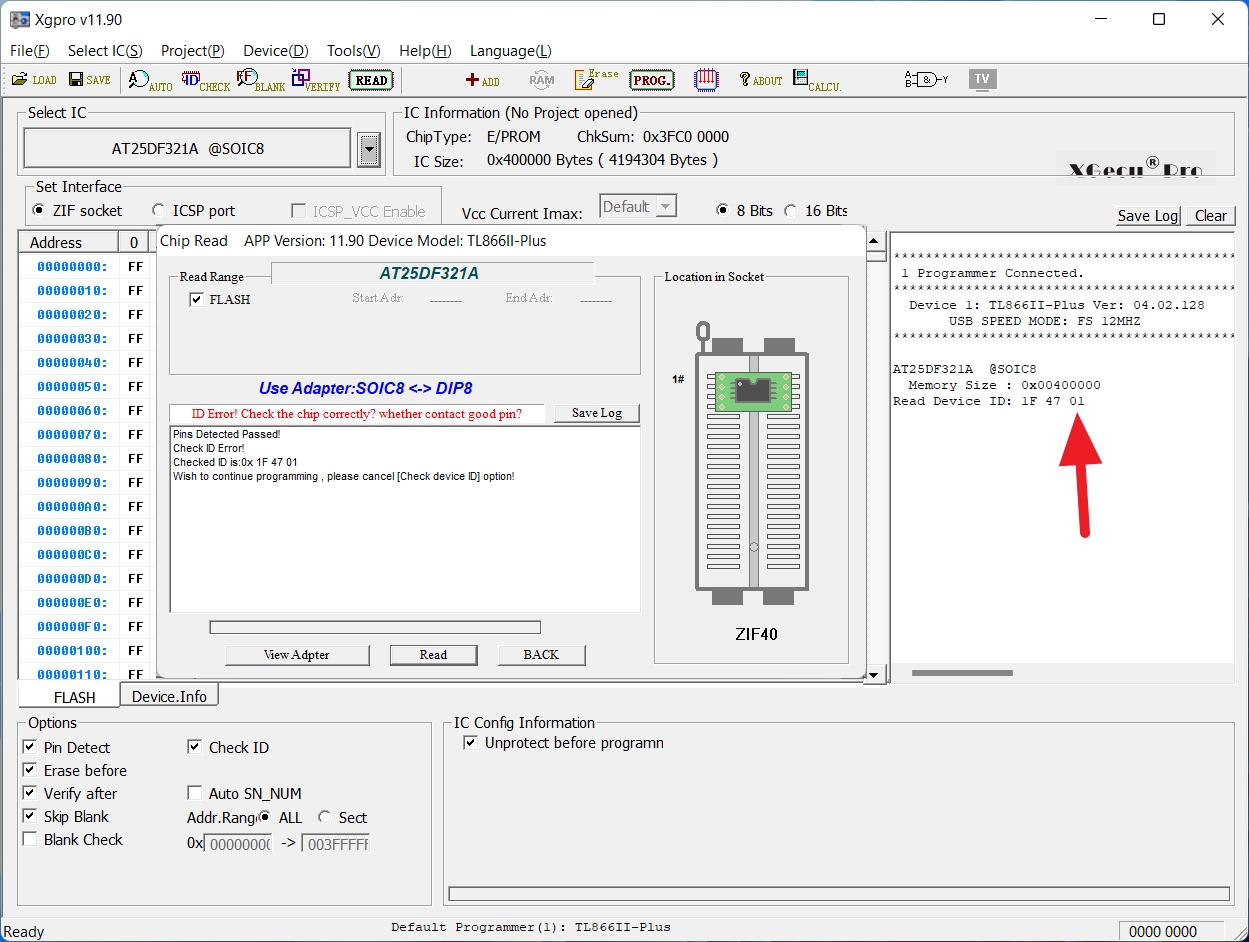The height and width of the screenshot is (942, 1249).
Task: Open the Erase chip toolbar tool
Action: tap(596, 80)
